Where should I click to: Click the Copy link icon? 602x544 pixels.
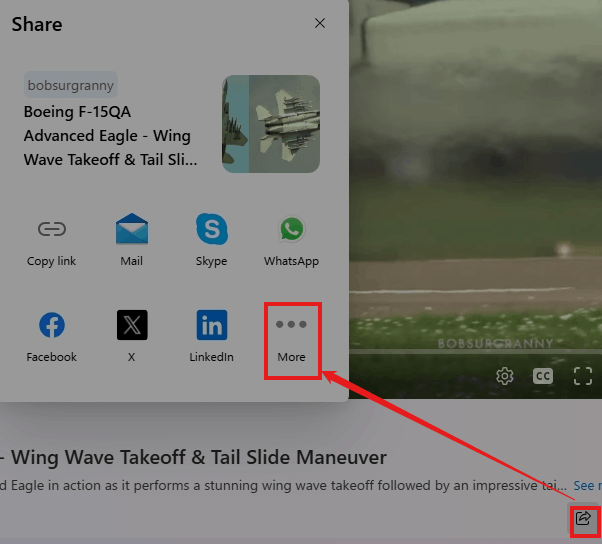(52, 229)
